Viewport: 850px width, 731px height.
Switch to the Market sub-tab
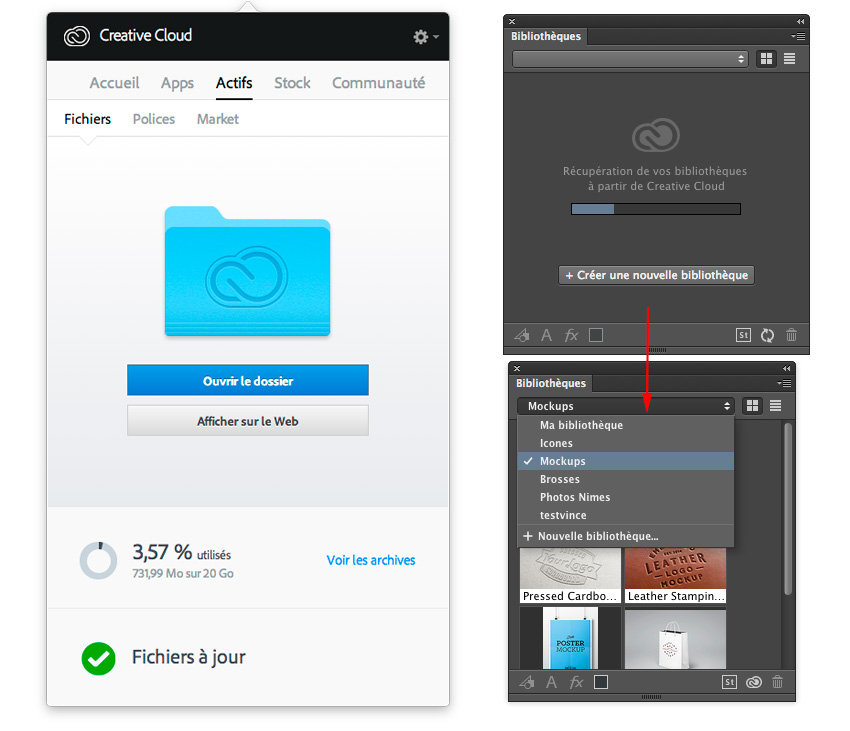(x=217, y=119)
